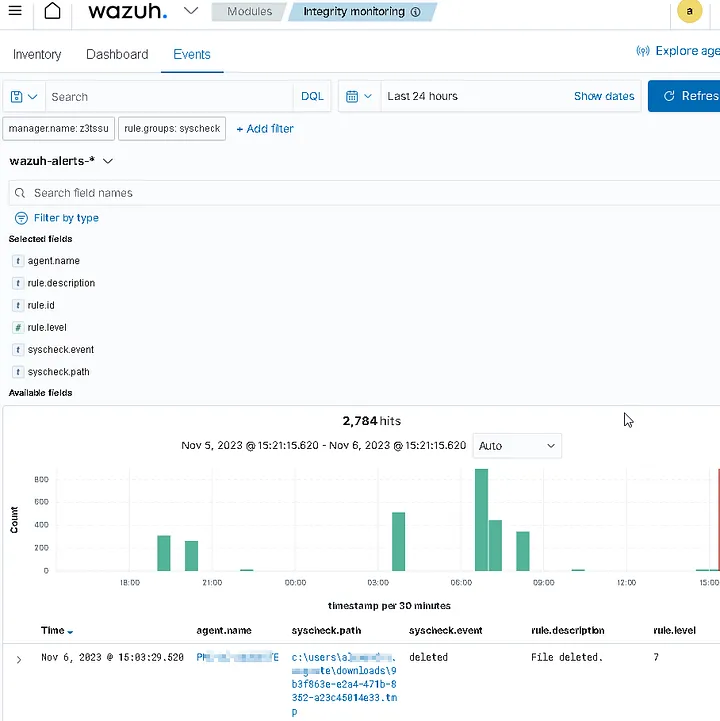Click the syscheck.path selected field
Screen dimensions: 720x721
[58, 372]
